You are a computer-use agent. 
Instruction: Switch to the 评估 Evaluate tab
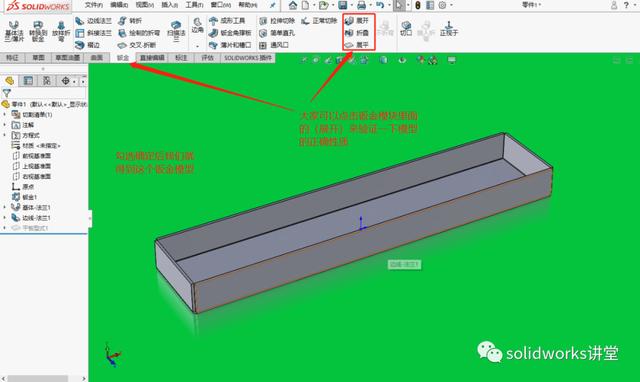tap(207, 58)
